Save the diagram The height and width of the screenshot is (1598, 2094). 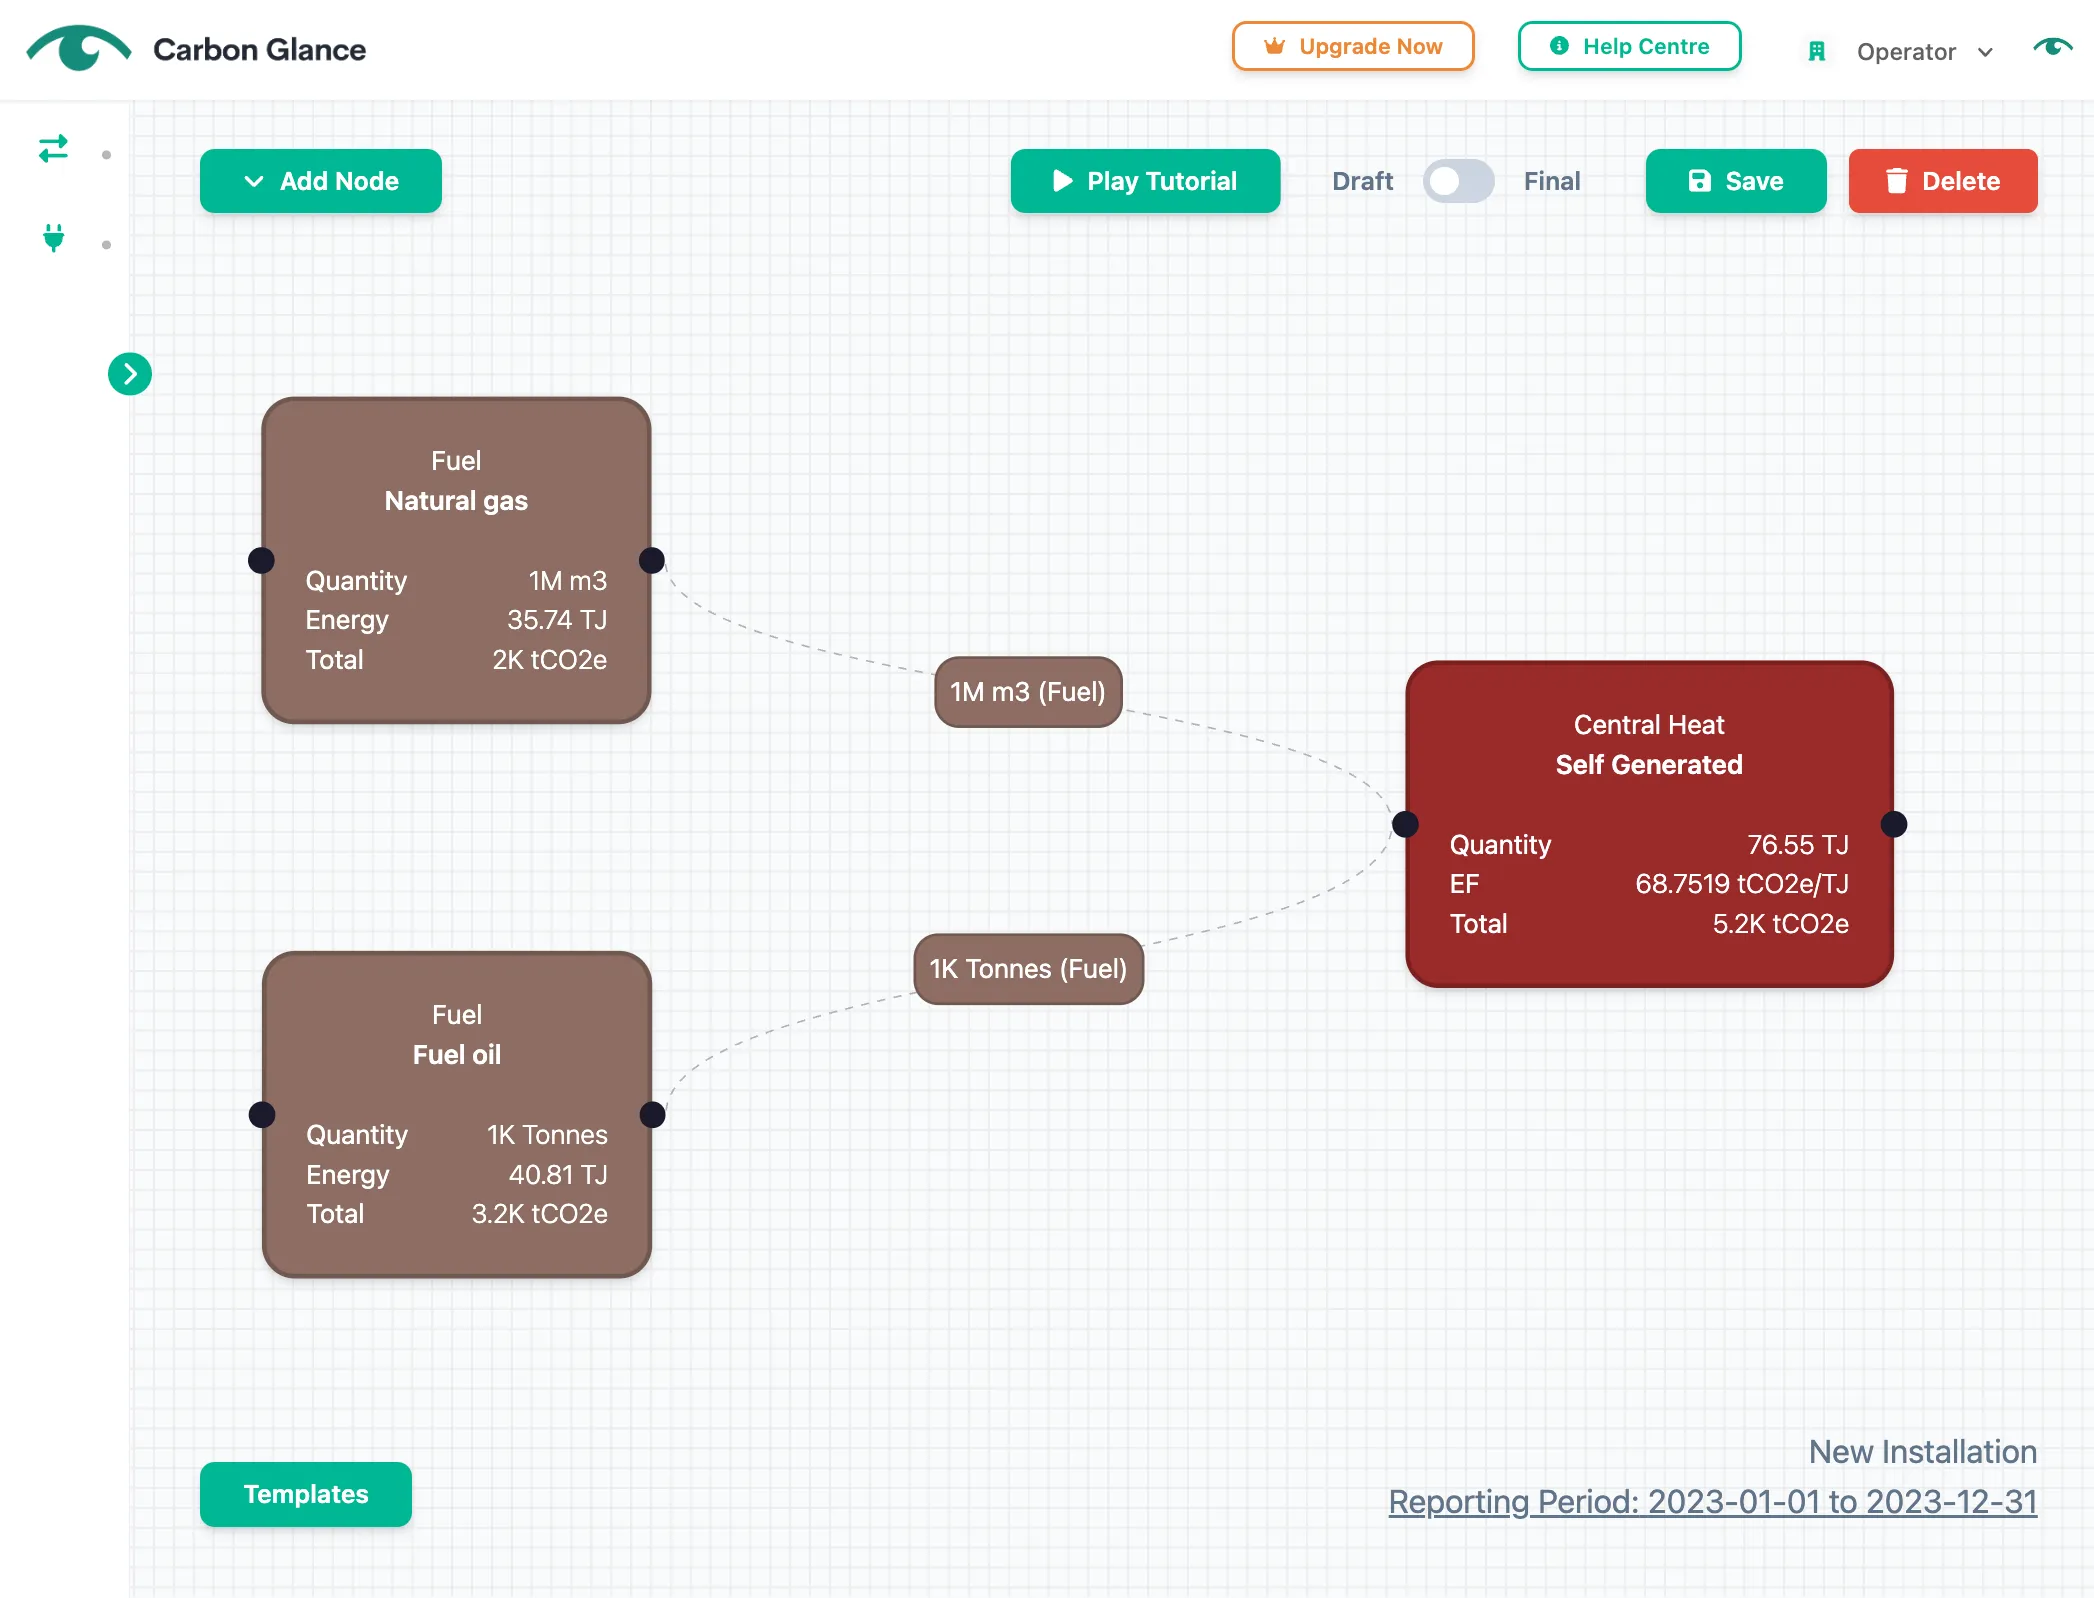pyautogui.click(x=1736, y=181)
